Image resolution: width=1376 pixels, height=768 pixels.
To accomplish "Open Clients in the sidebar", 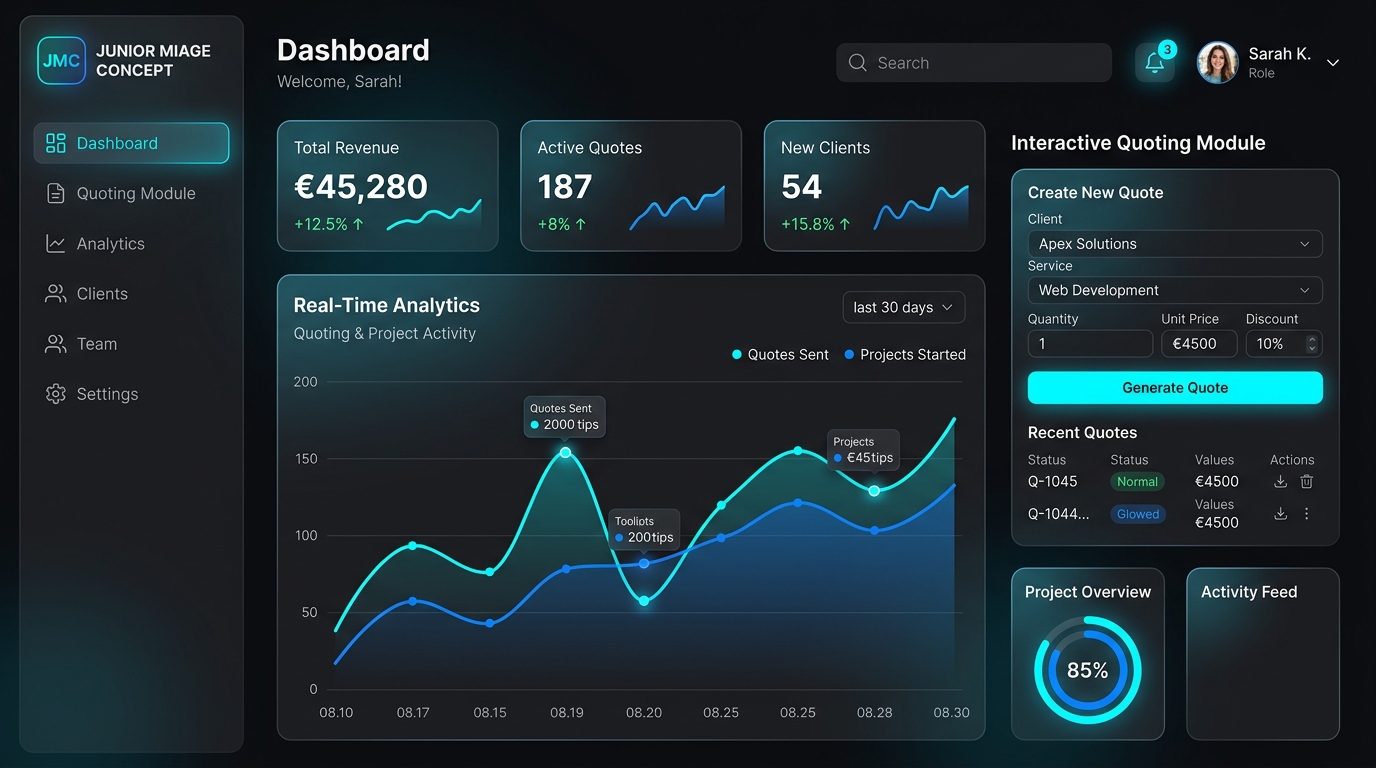I will 131,294.
